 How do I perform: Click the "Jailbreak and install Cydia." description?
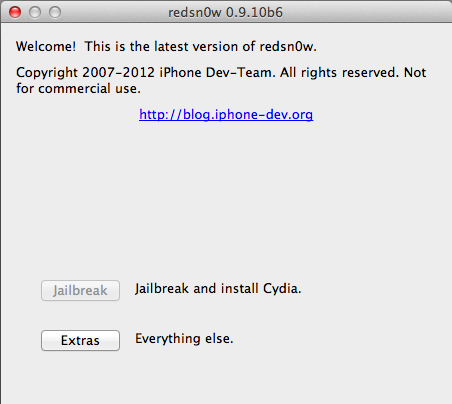point(218,289)
